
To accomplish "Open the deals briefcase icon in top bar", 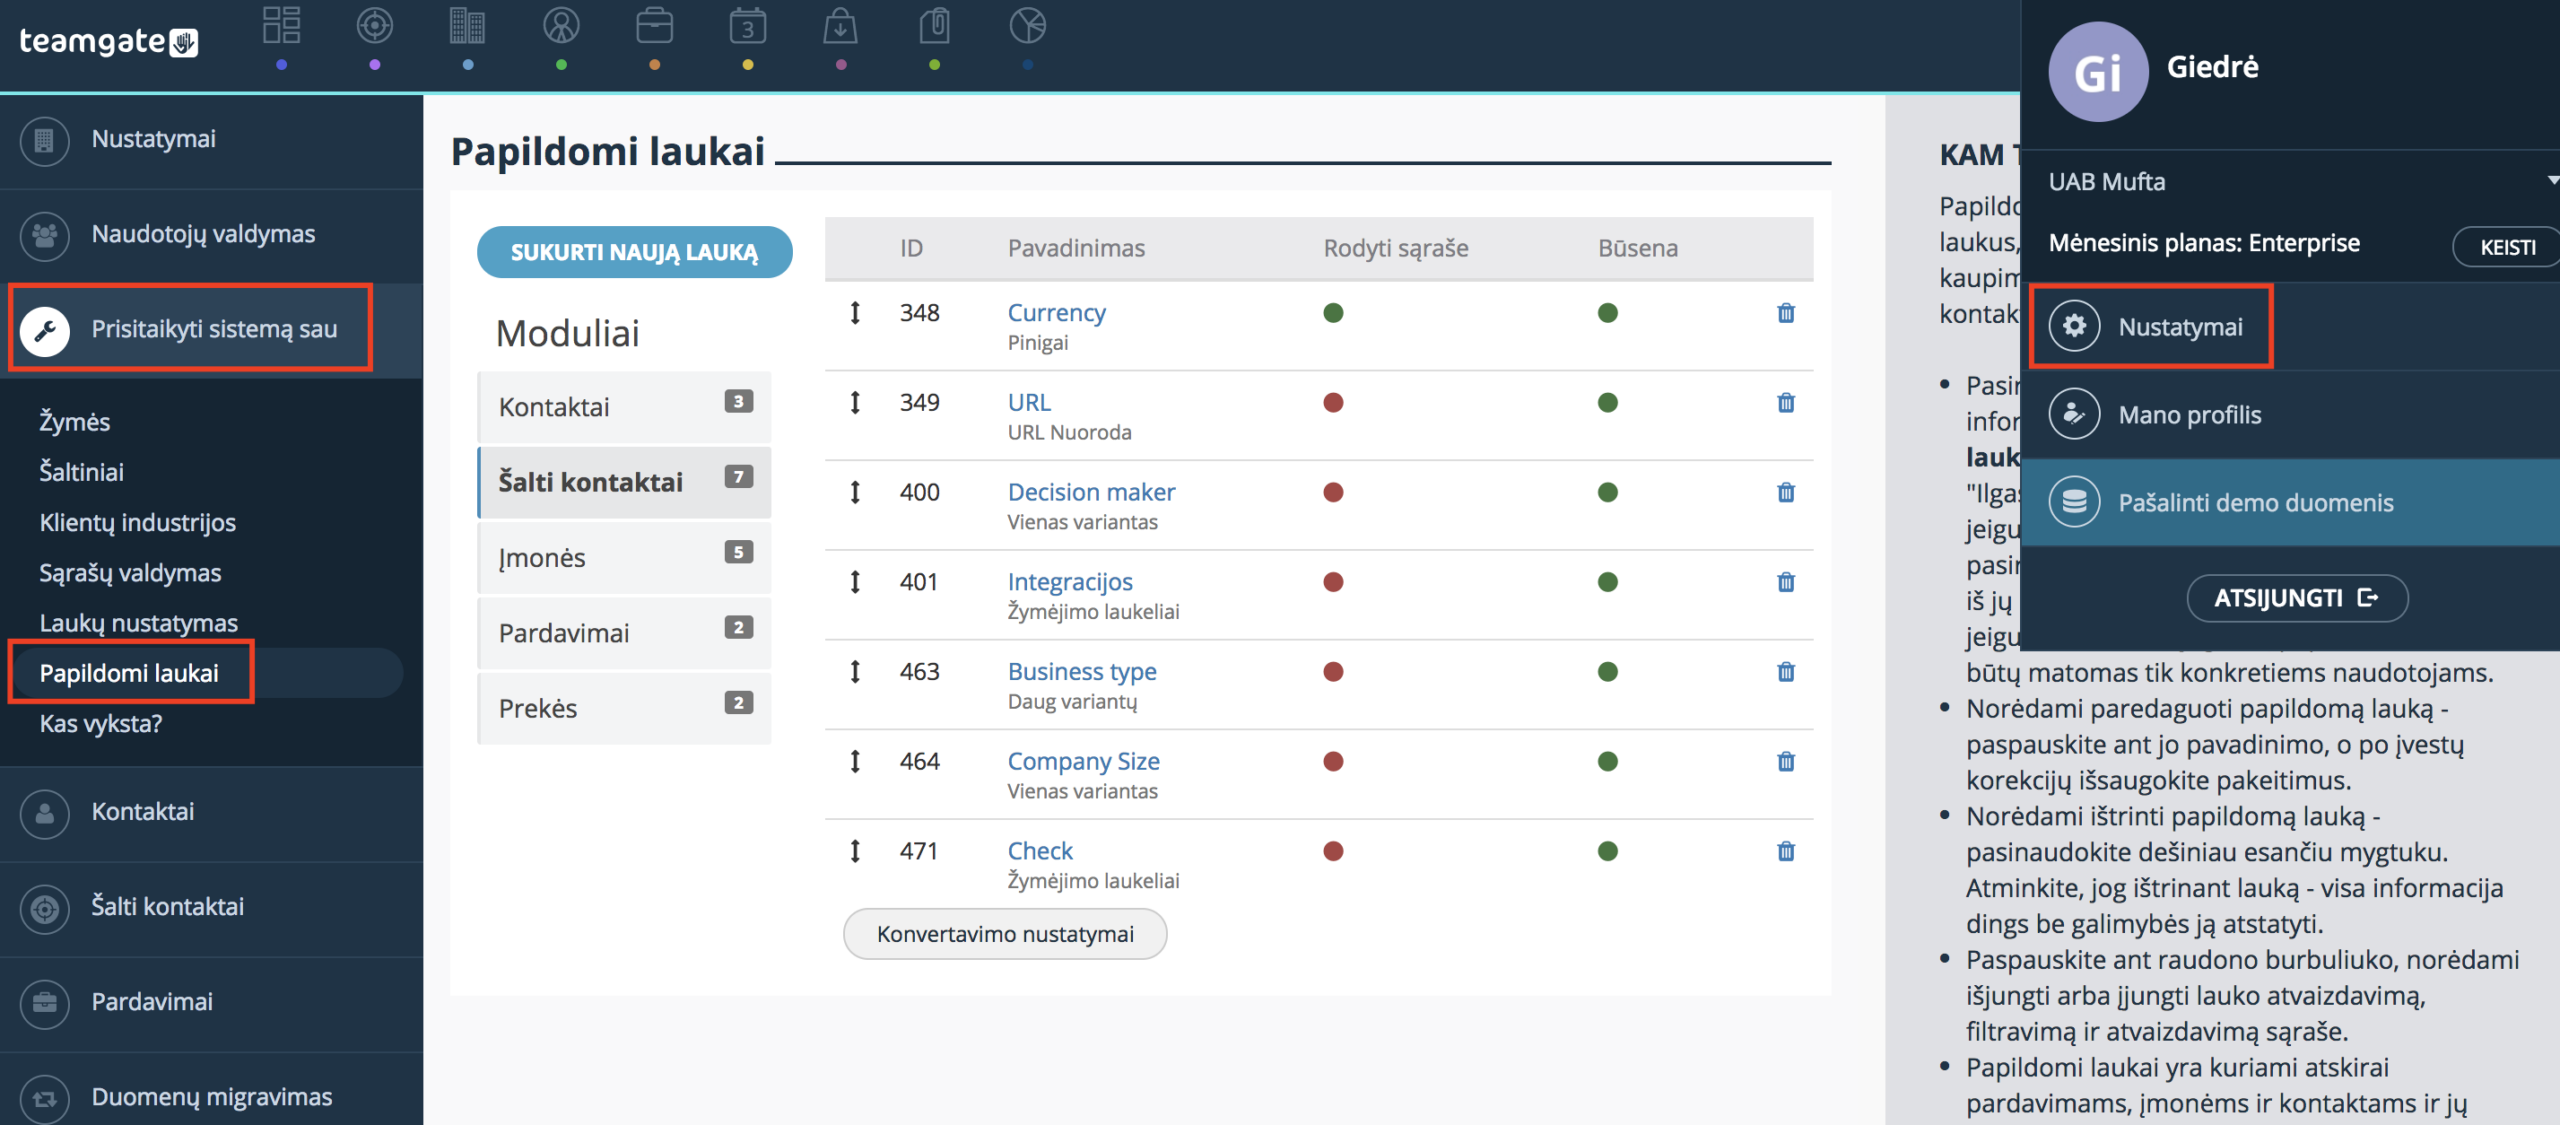I will click(654, 26).
